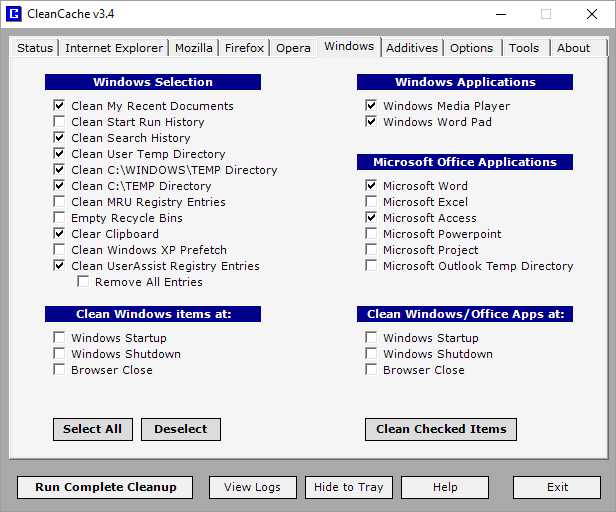Open the Opera tab
The image size is (616, 512).
point(293,48)
